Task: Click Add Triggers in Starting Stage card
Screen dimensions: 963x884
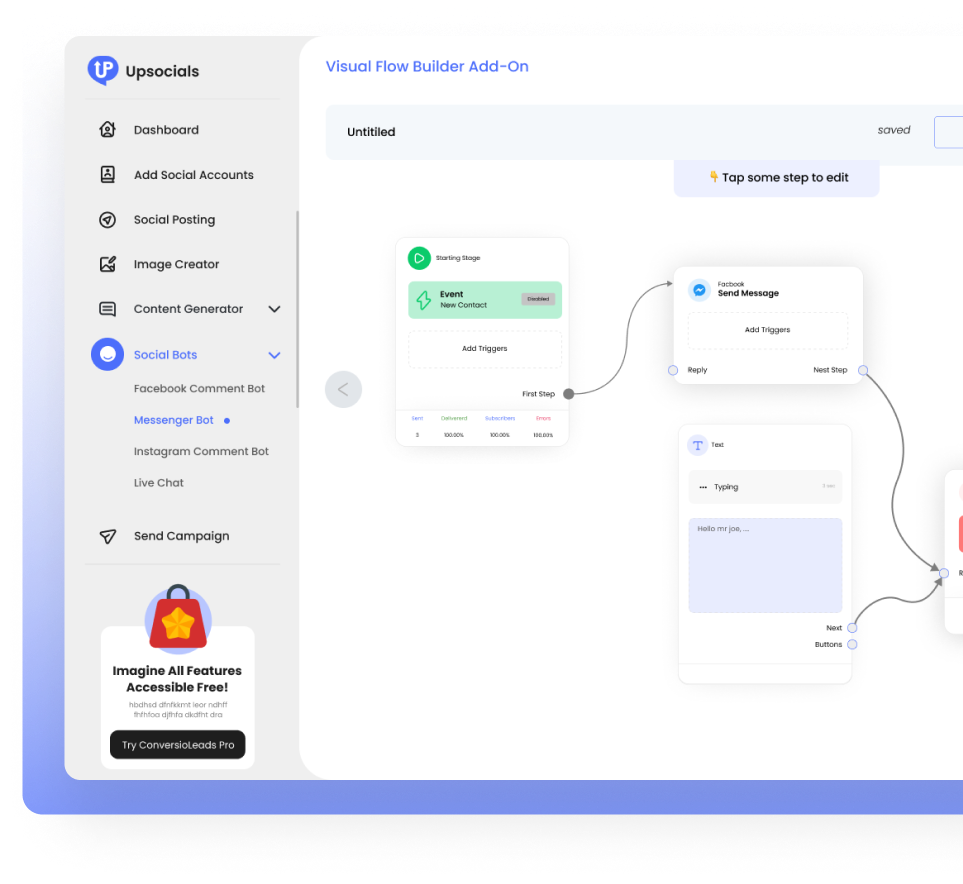Action: coord(485,349)
